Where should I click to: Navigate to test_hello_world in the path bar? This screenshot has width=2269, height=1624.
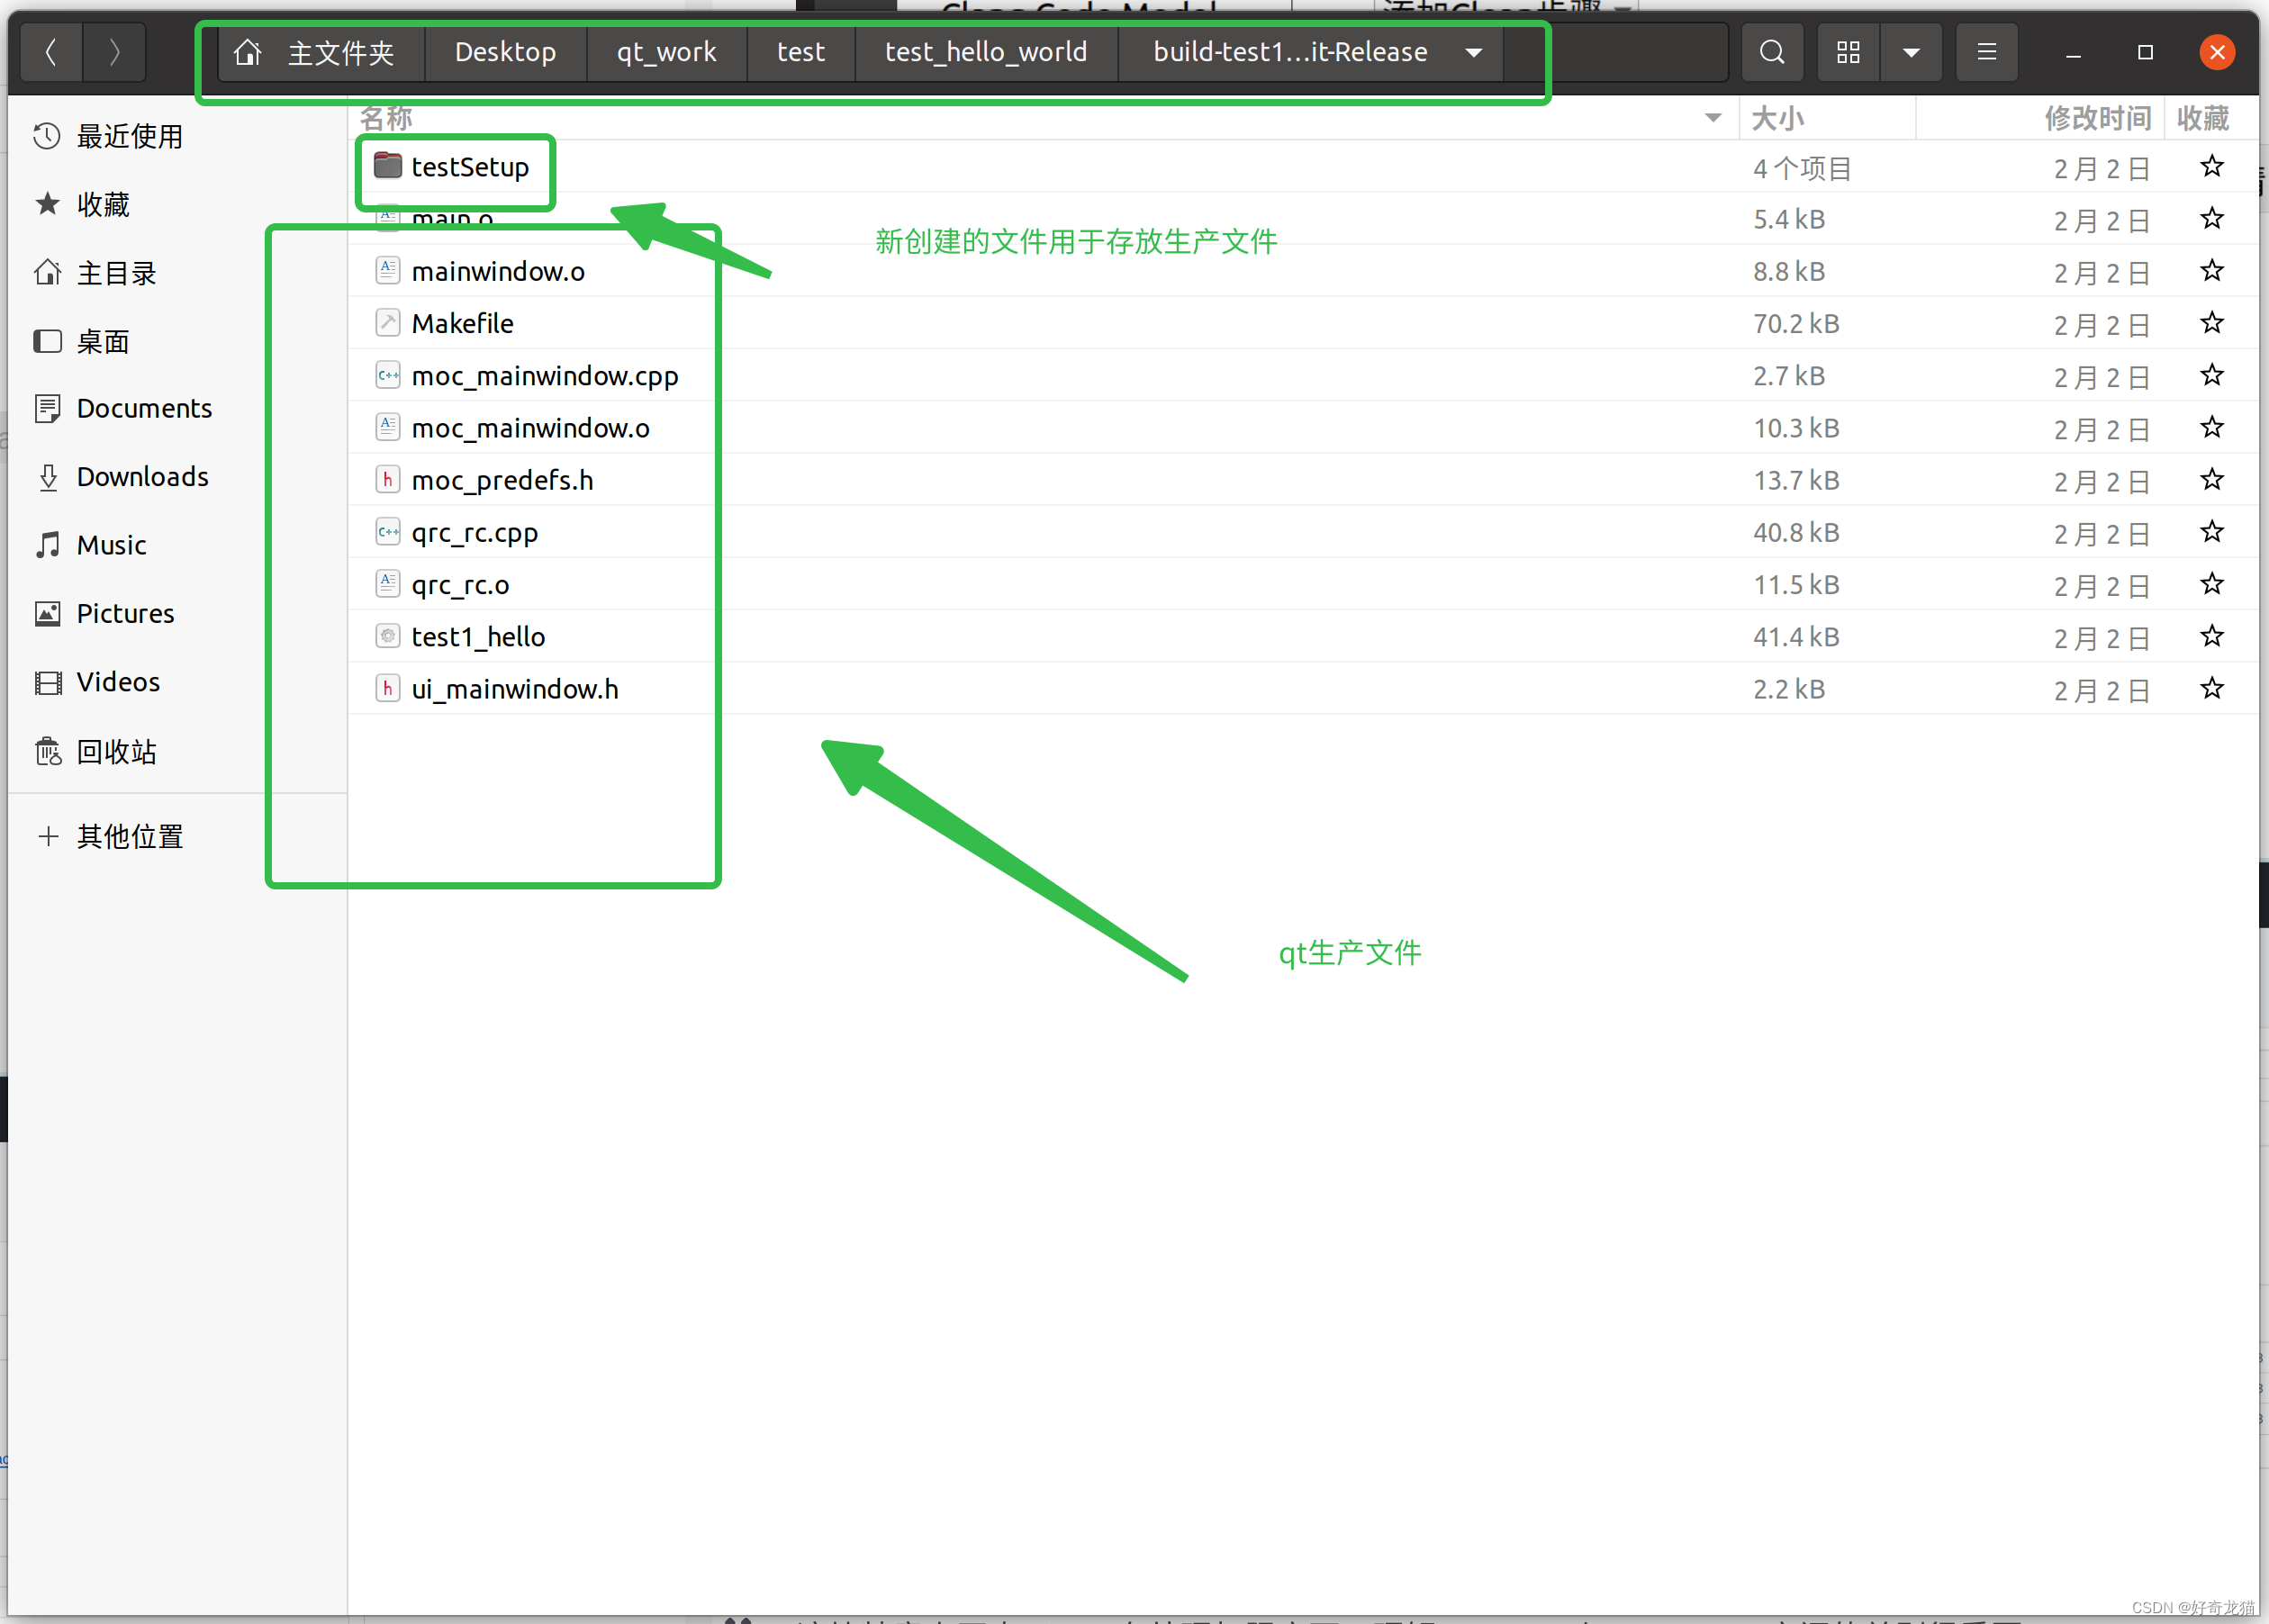pyautogui.click(x=986, y=52)
